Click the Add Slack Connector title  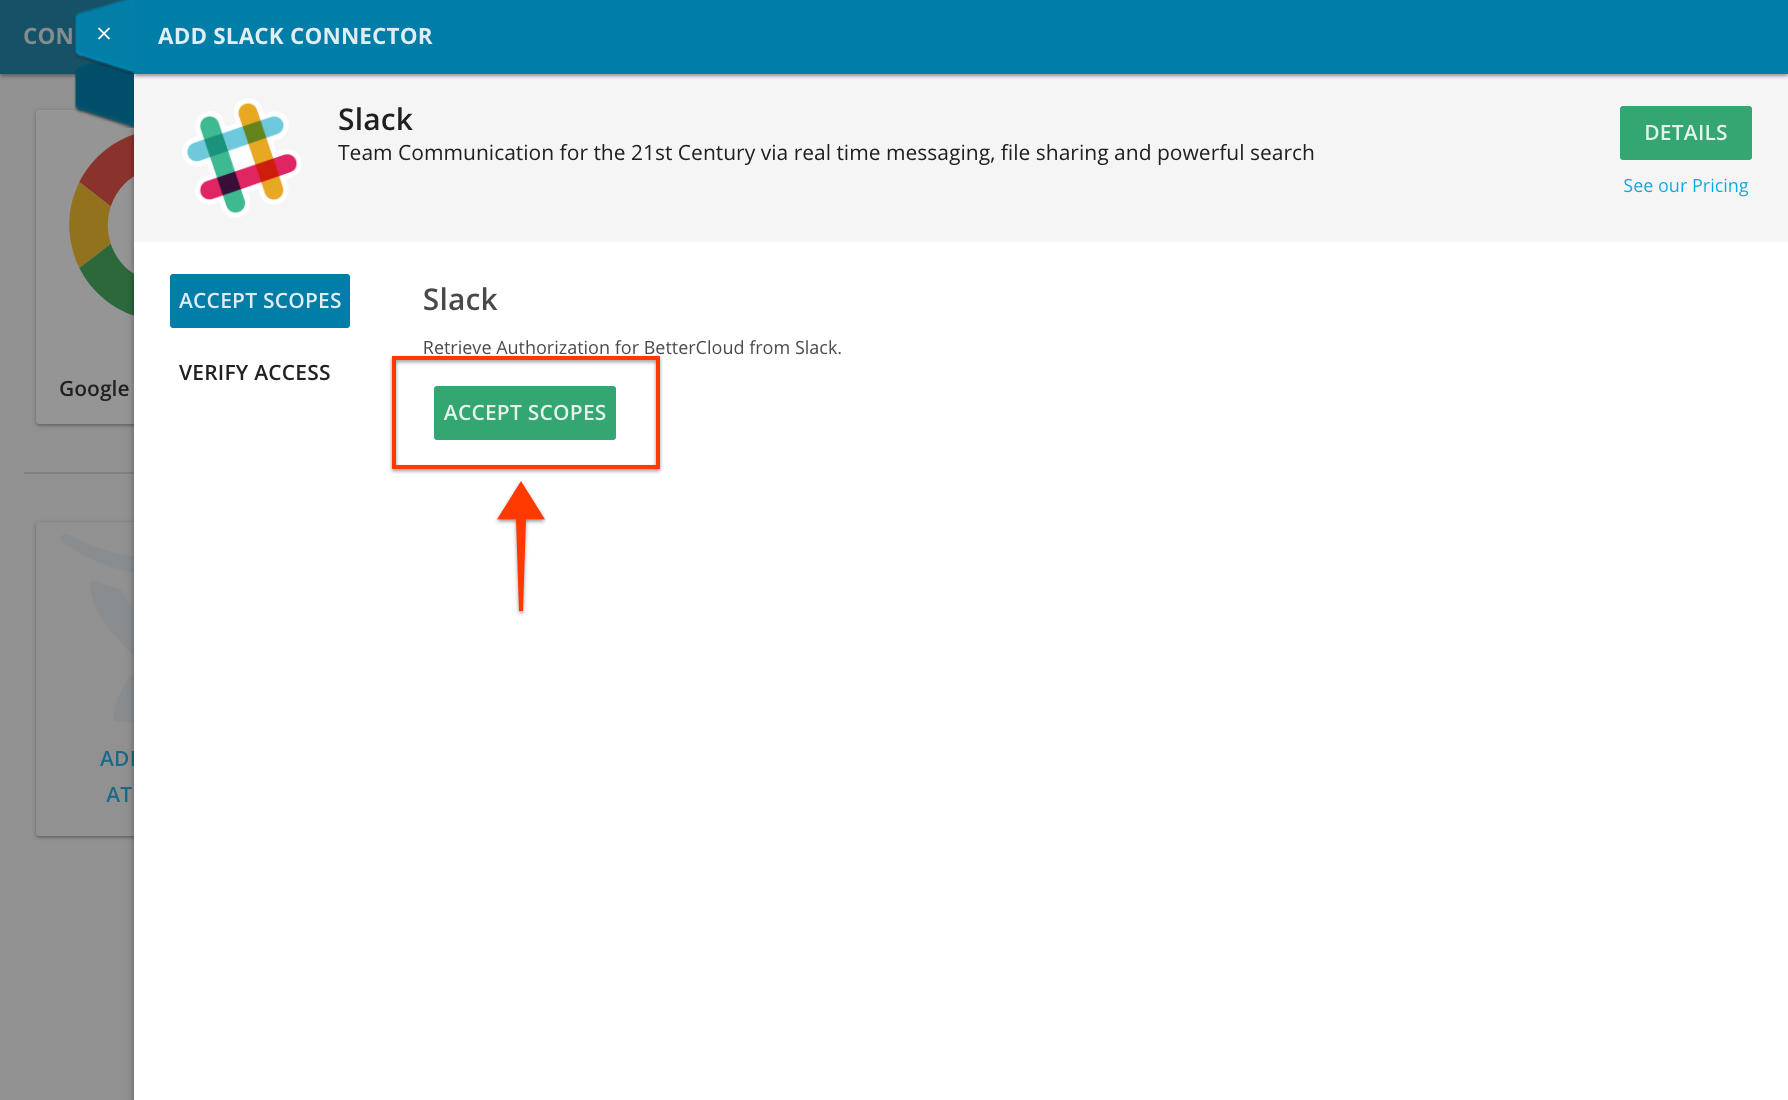[x=295, y=36]
